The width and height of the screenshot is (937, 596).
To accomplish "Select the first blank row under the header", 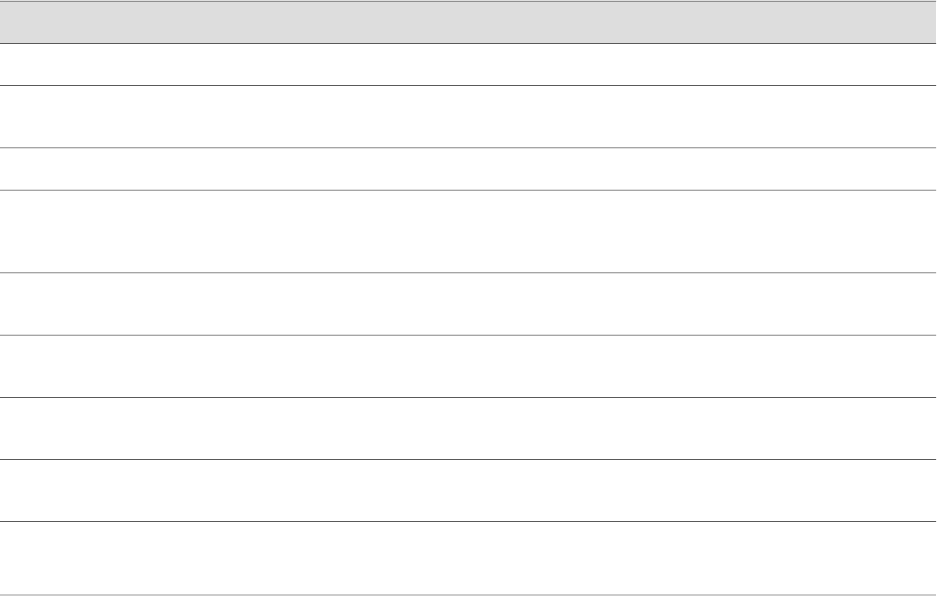I will [468, 65].
